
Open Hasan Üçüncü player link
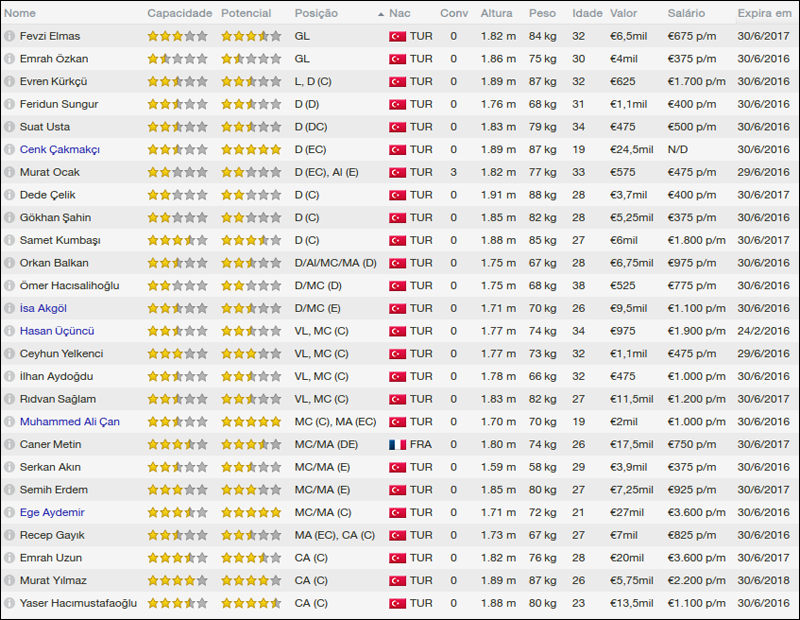point(57,331)
